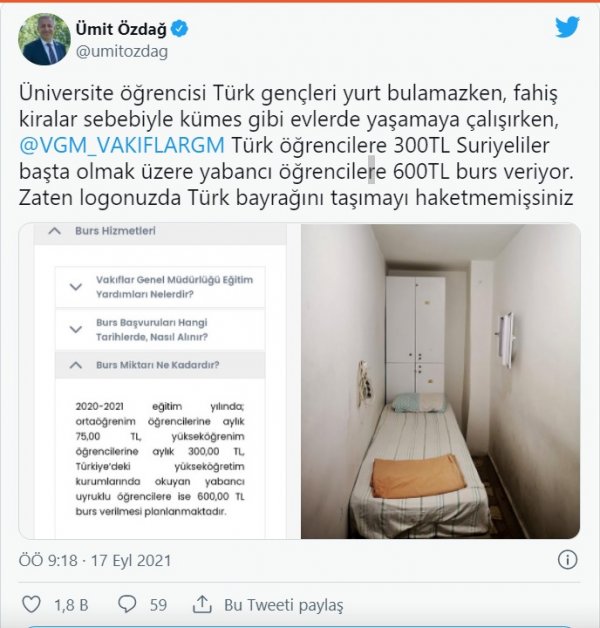Click the 1,8 B likes count
The width and height of the screenshot is (600, 628).
[71, 605]
